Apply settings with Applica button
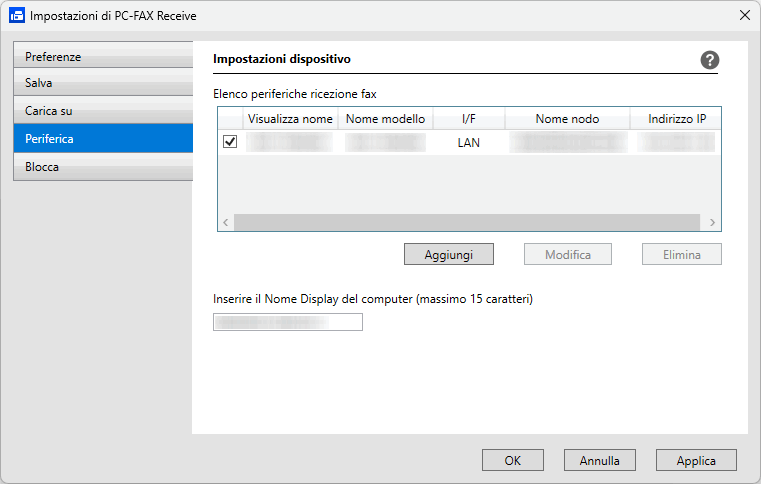The height and width of the screenshot is (484, 761). point(696,461)
